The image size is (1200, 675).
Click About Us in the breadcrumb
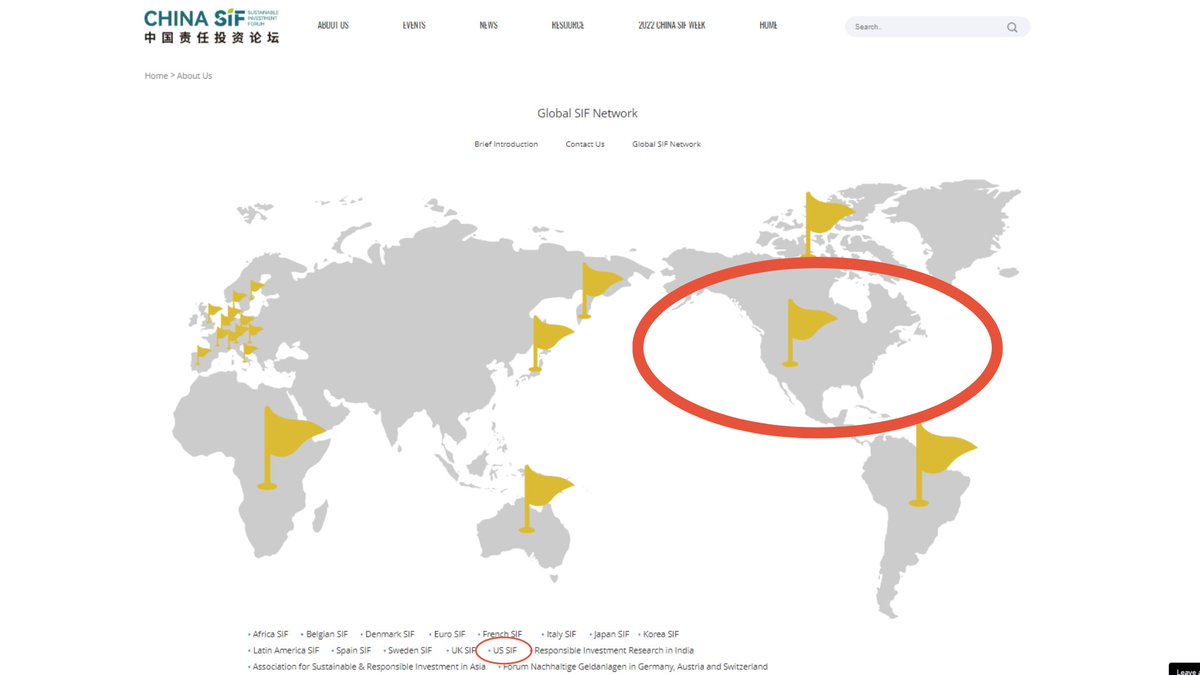[x=194, y=76]
